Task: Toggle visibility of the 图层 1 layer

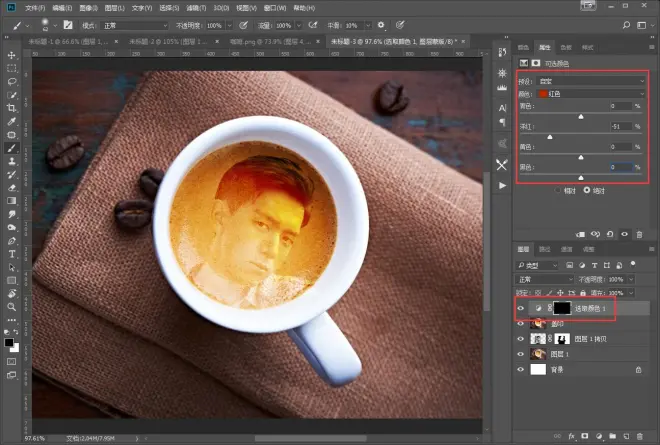Action: click(521, 354)
